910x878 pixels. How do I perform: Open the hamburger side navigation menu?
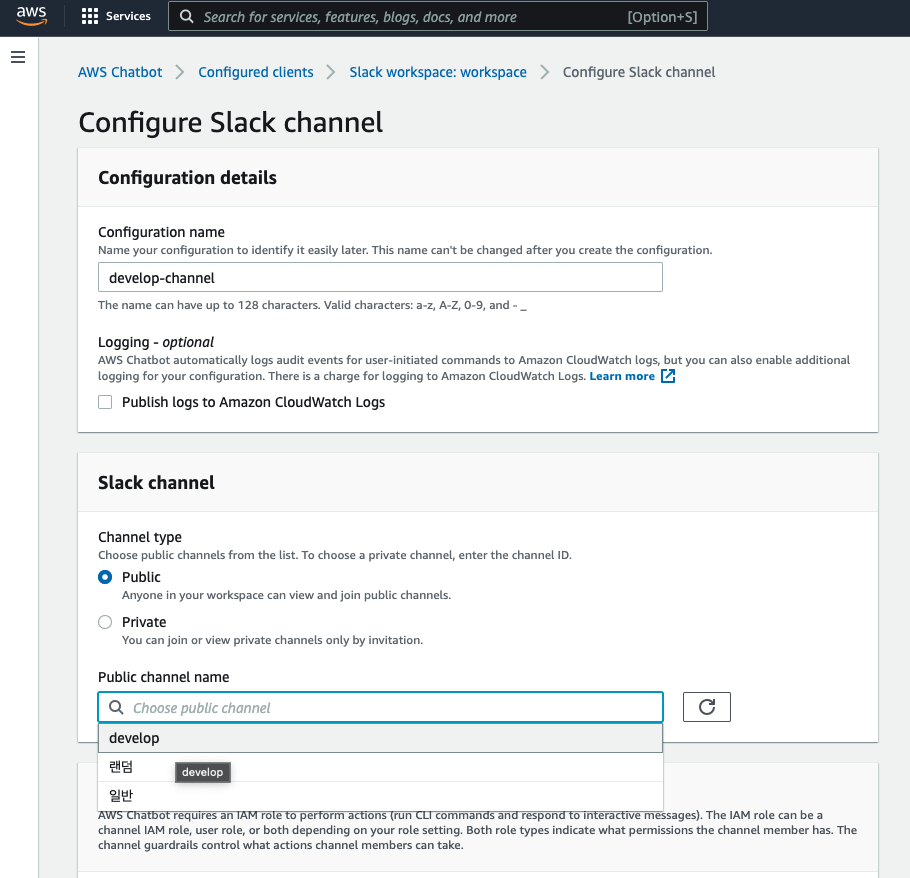pos(18,57)
